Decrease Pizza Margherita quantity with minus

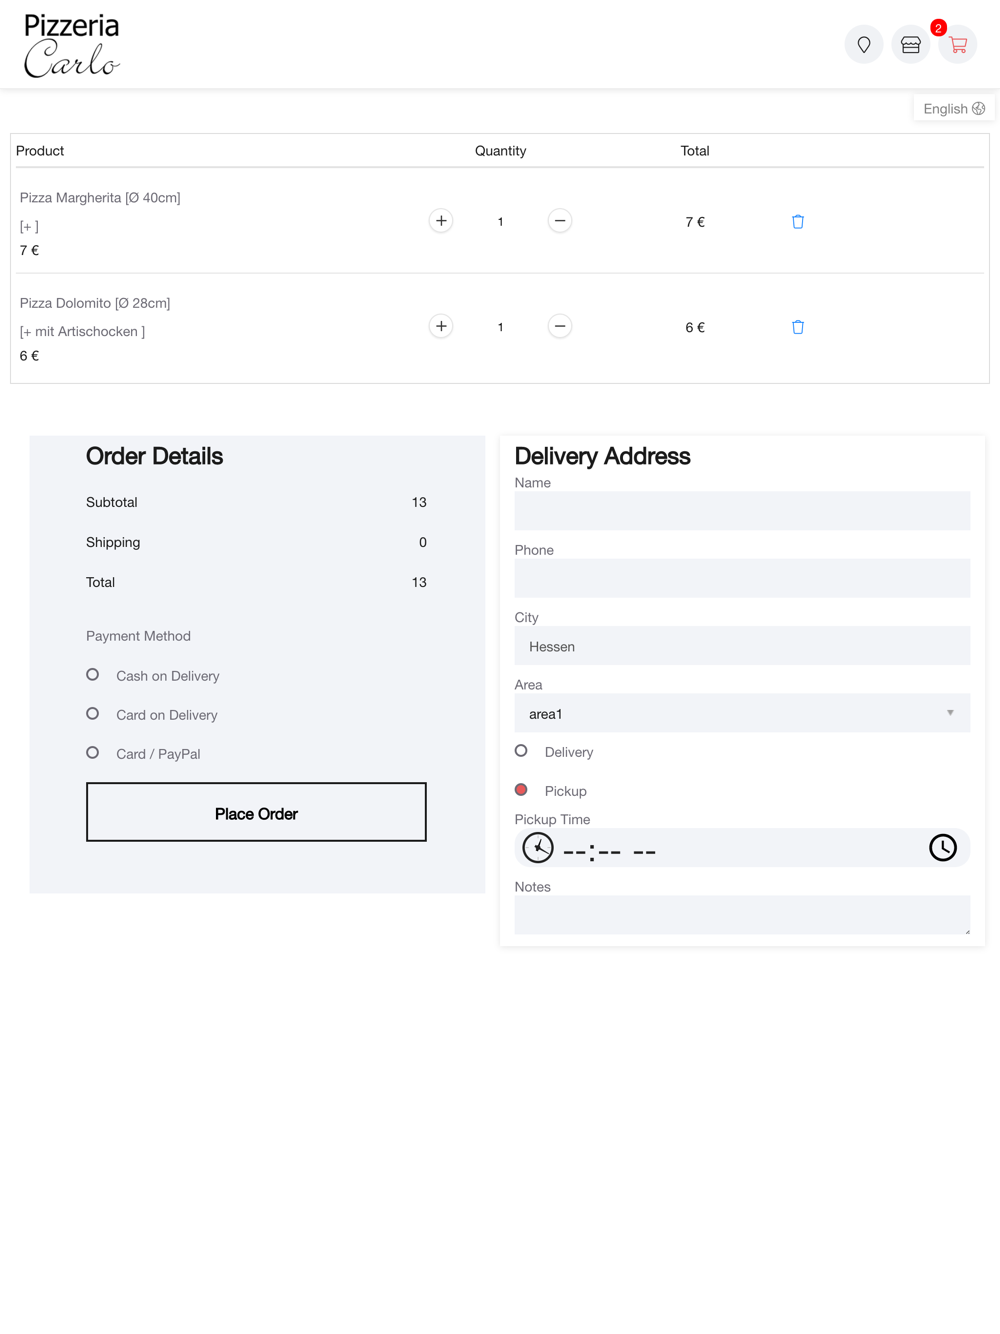pyautogui.click(x=560, y=221)
